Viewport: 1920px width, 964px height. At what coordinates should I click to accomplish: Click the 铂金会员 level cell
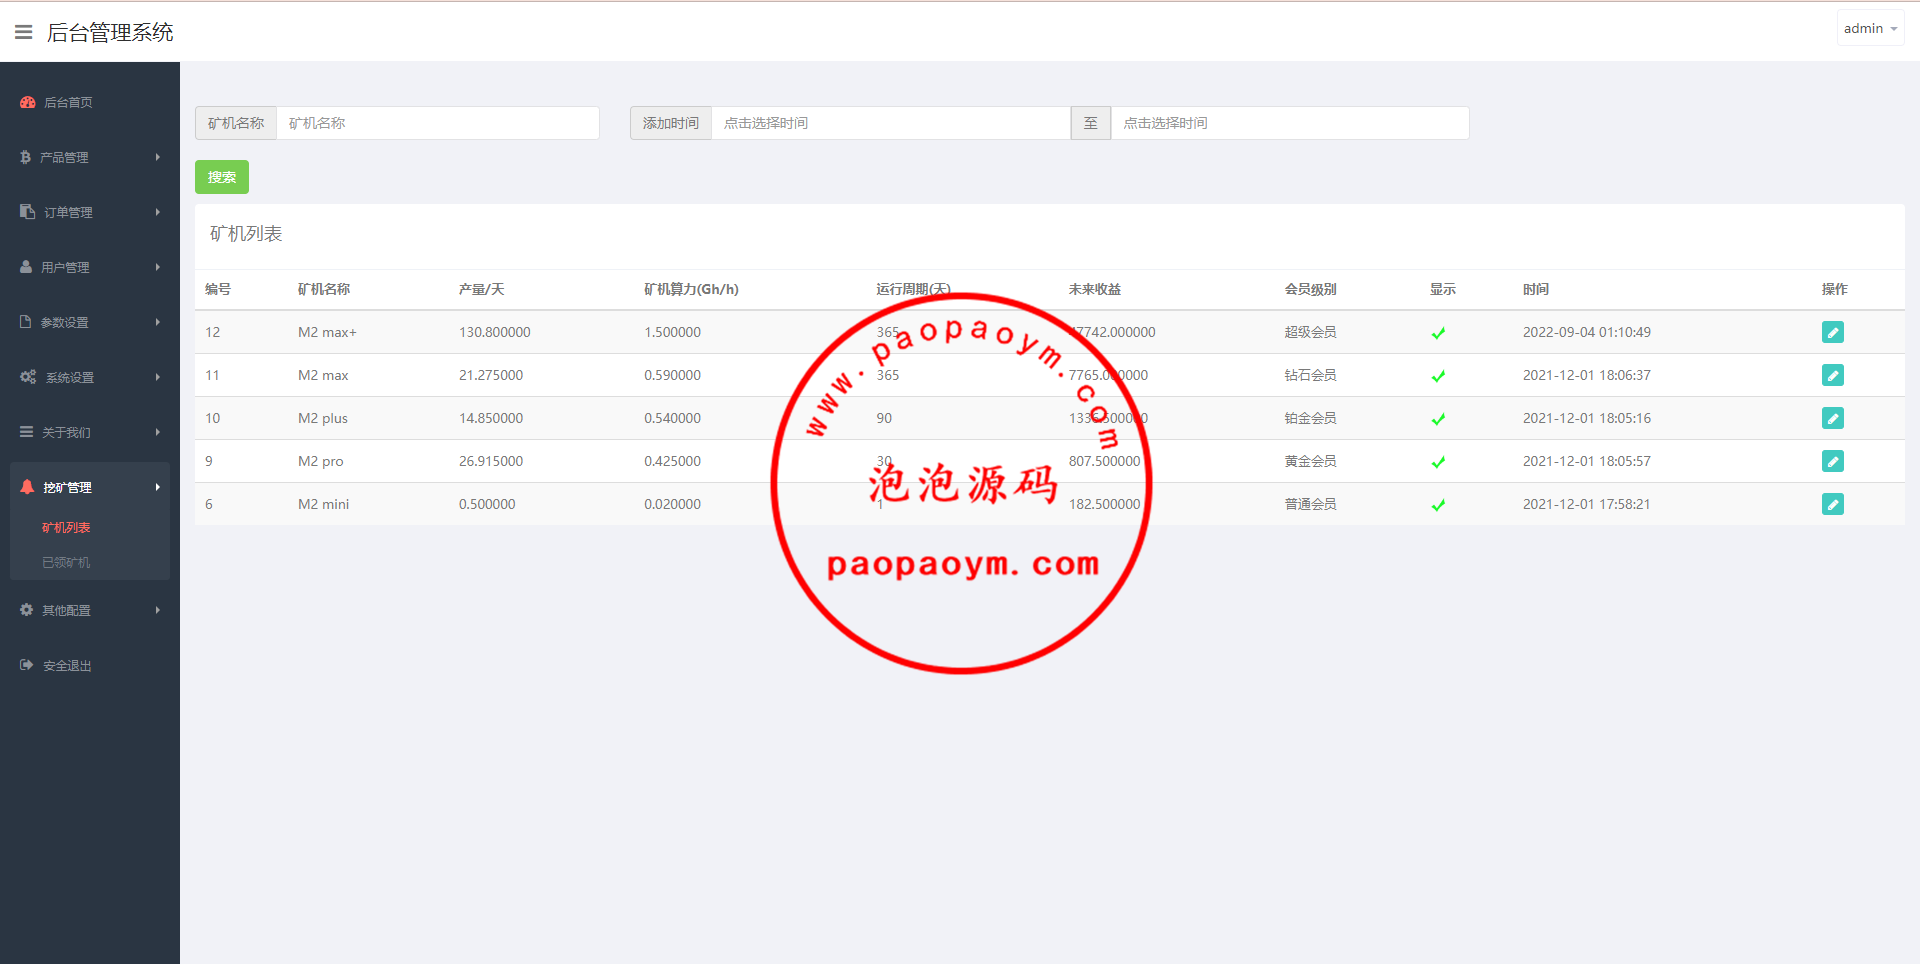tap(1311, 418)
